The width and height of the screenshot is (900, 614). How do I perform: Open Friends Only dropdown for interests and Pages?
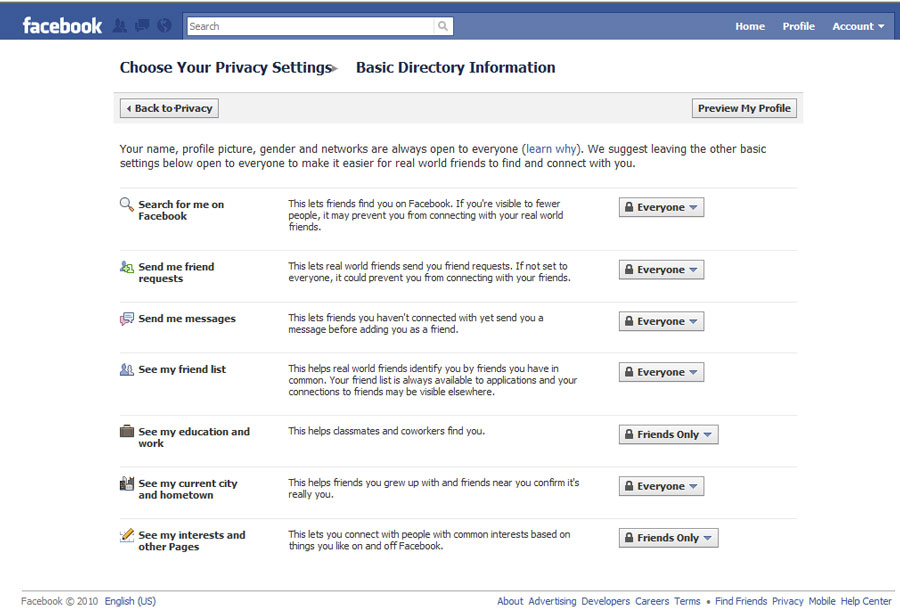pos(668,538)
